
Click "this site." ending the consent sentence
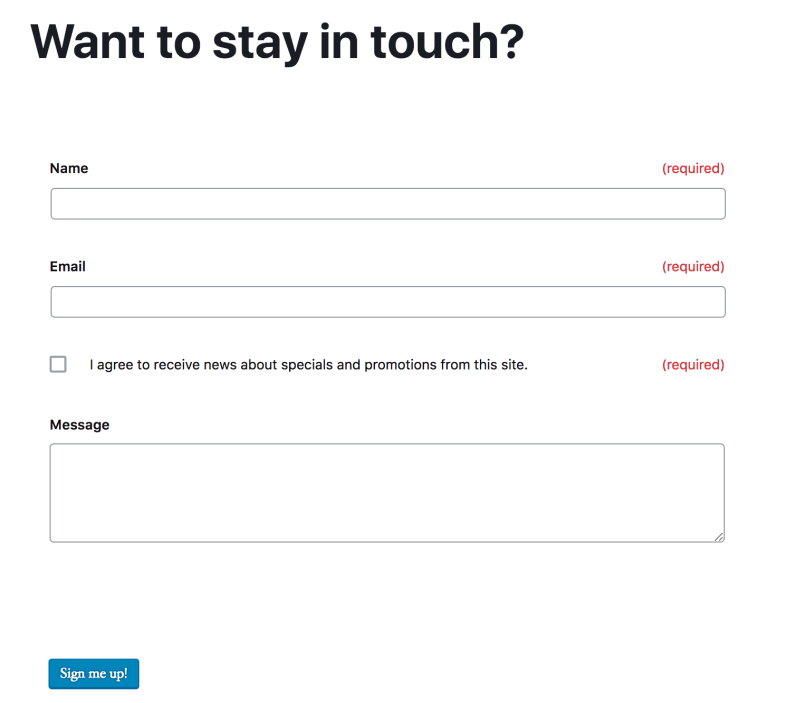501,364
